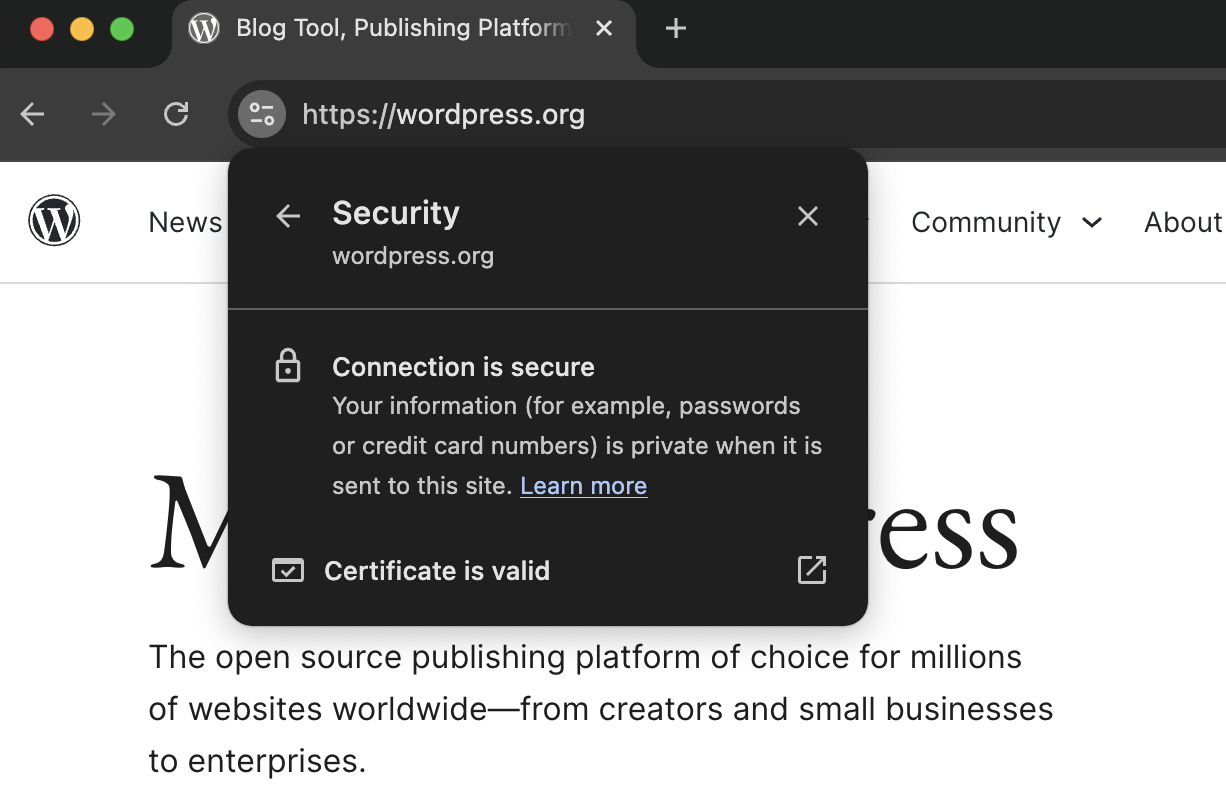Click the WordPress logo in the page header
The image size is (1226, 800).
coord(54,221)
